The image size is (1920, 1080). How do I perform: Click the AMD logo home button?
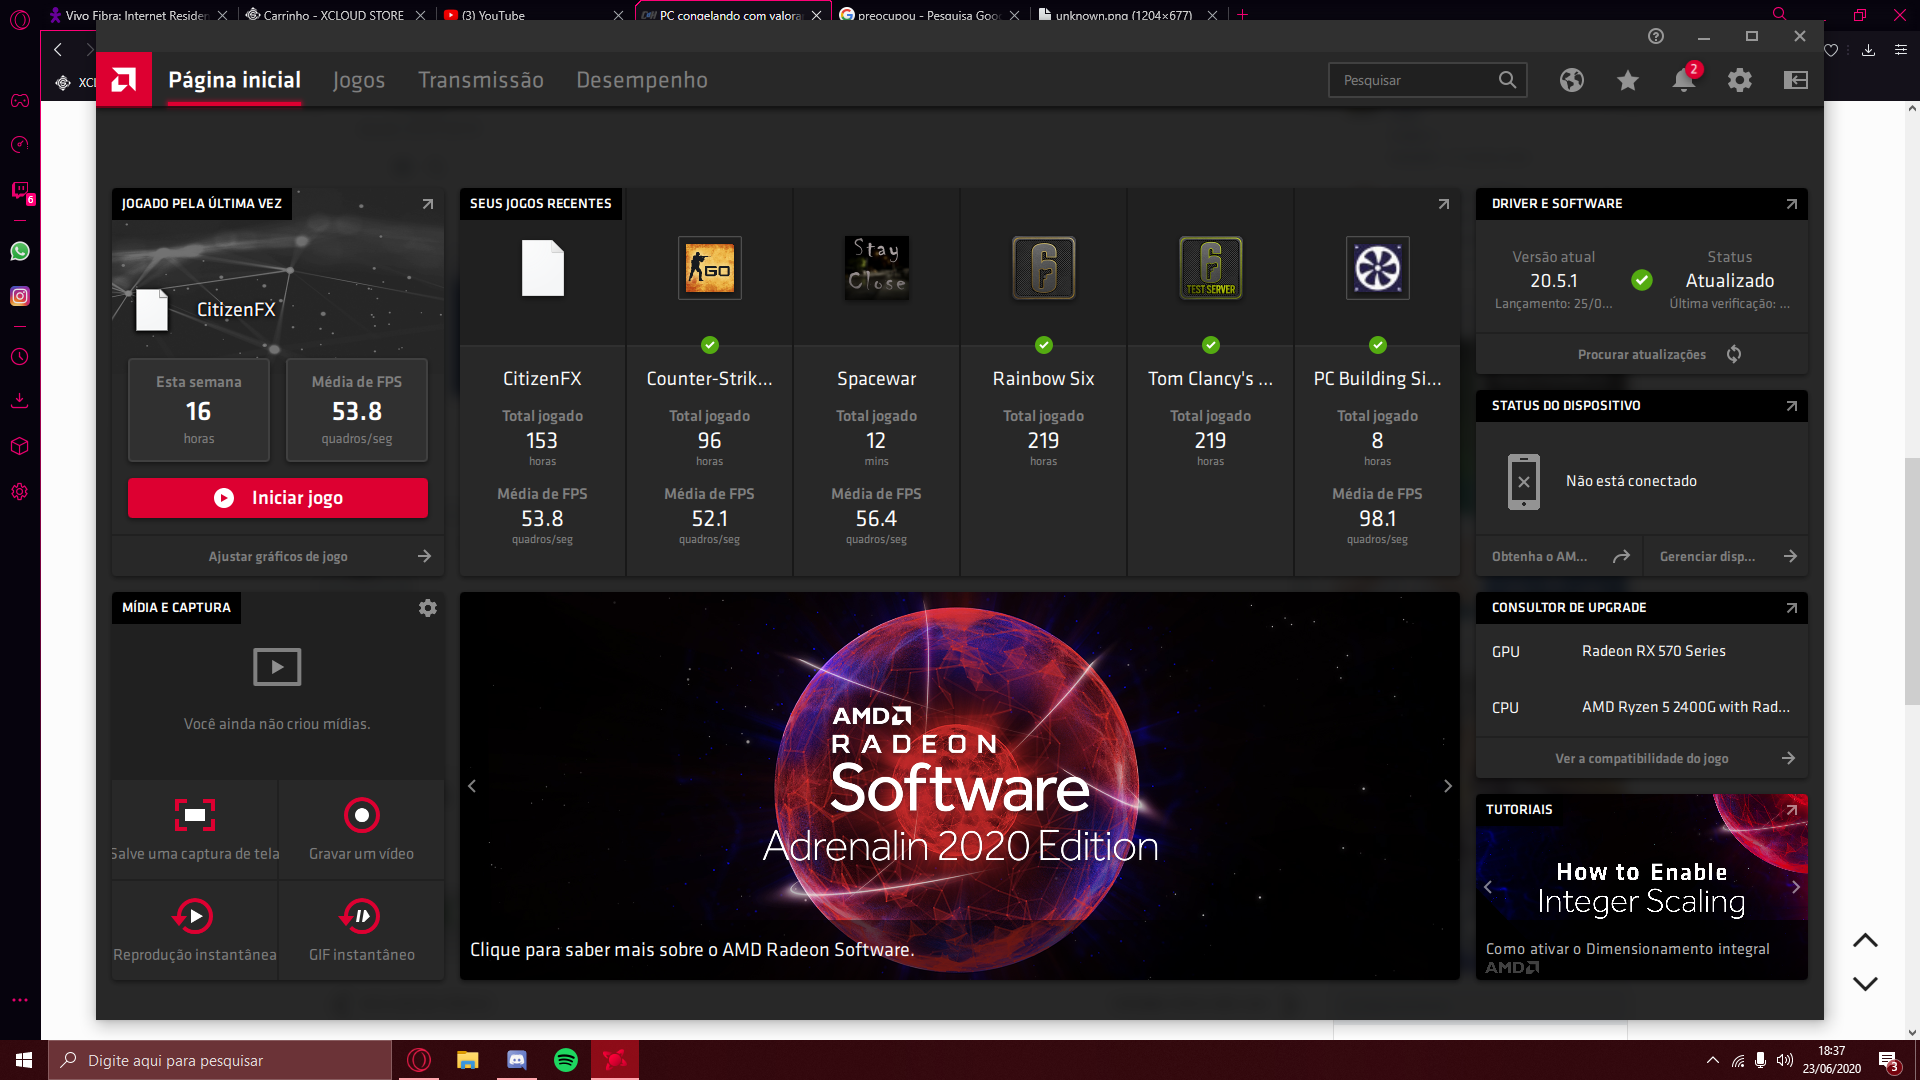tap(124, 79)
